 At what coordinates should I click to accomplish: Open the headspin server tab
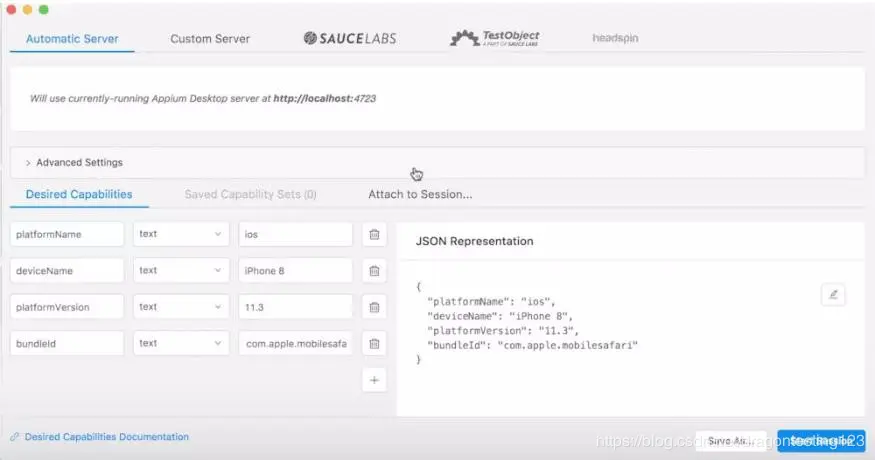[615, 38]
